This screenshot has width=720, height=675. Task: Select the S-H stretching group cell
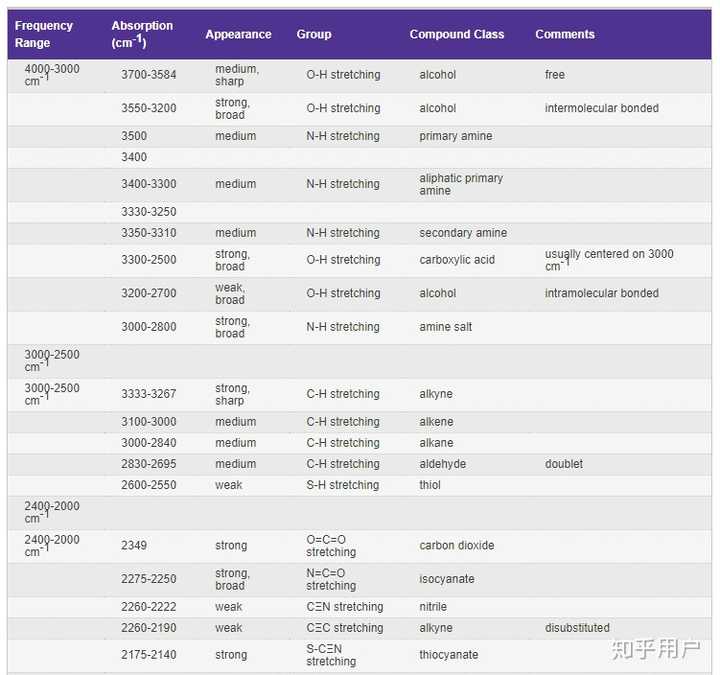pyautogui.click(x=343, y=485)
